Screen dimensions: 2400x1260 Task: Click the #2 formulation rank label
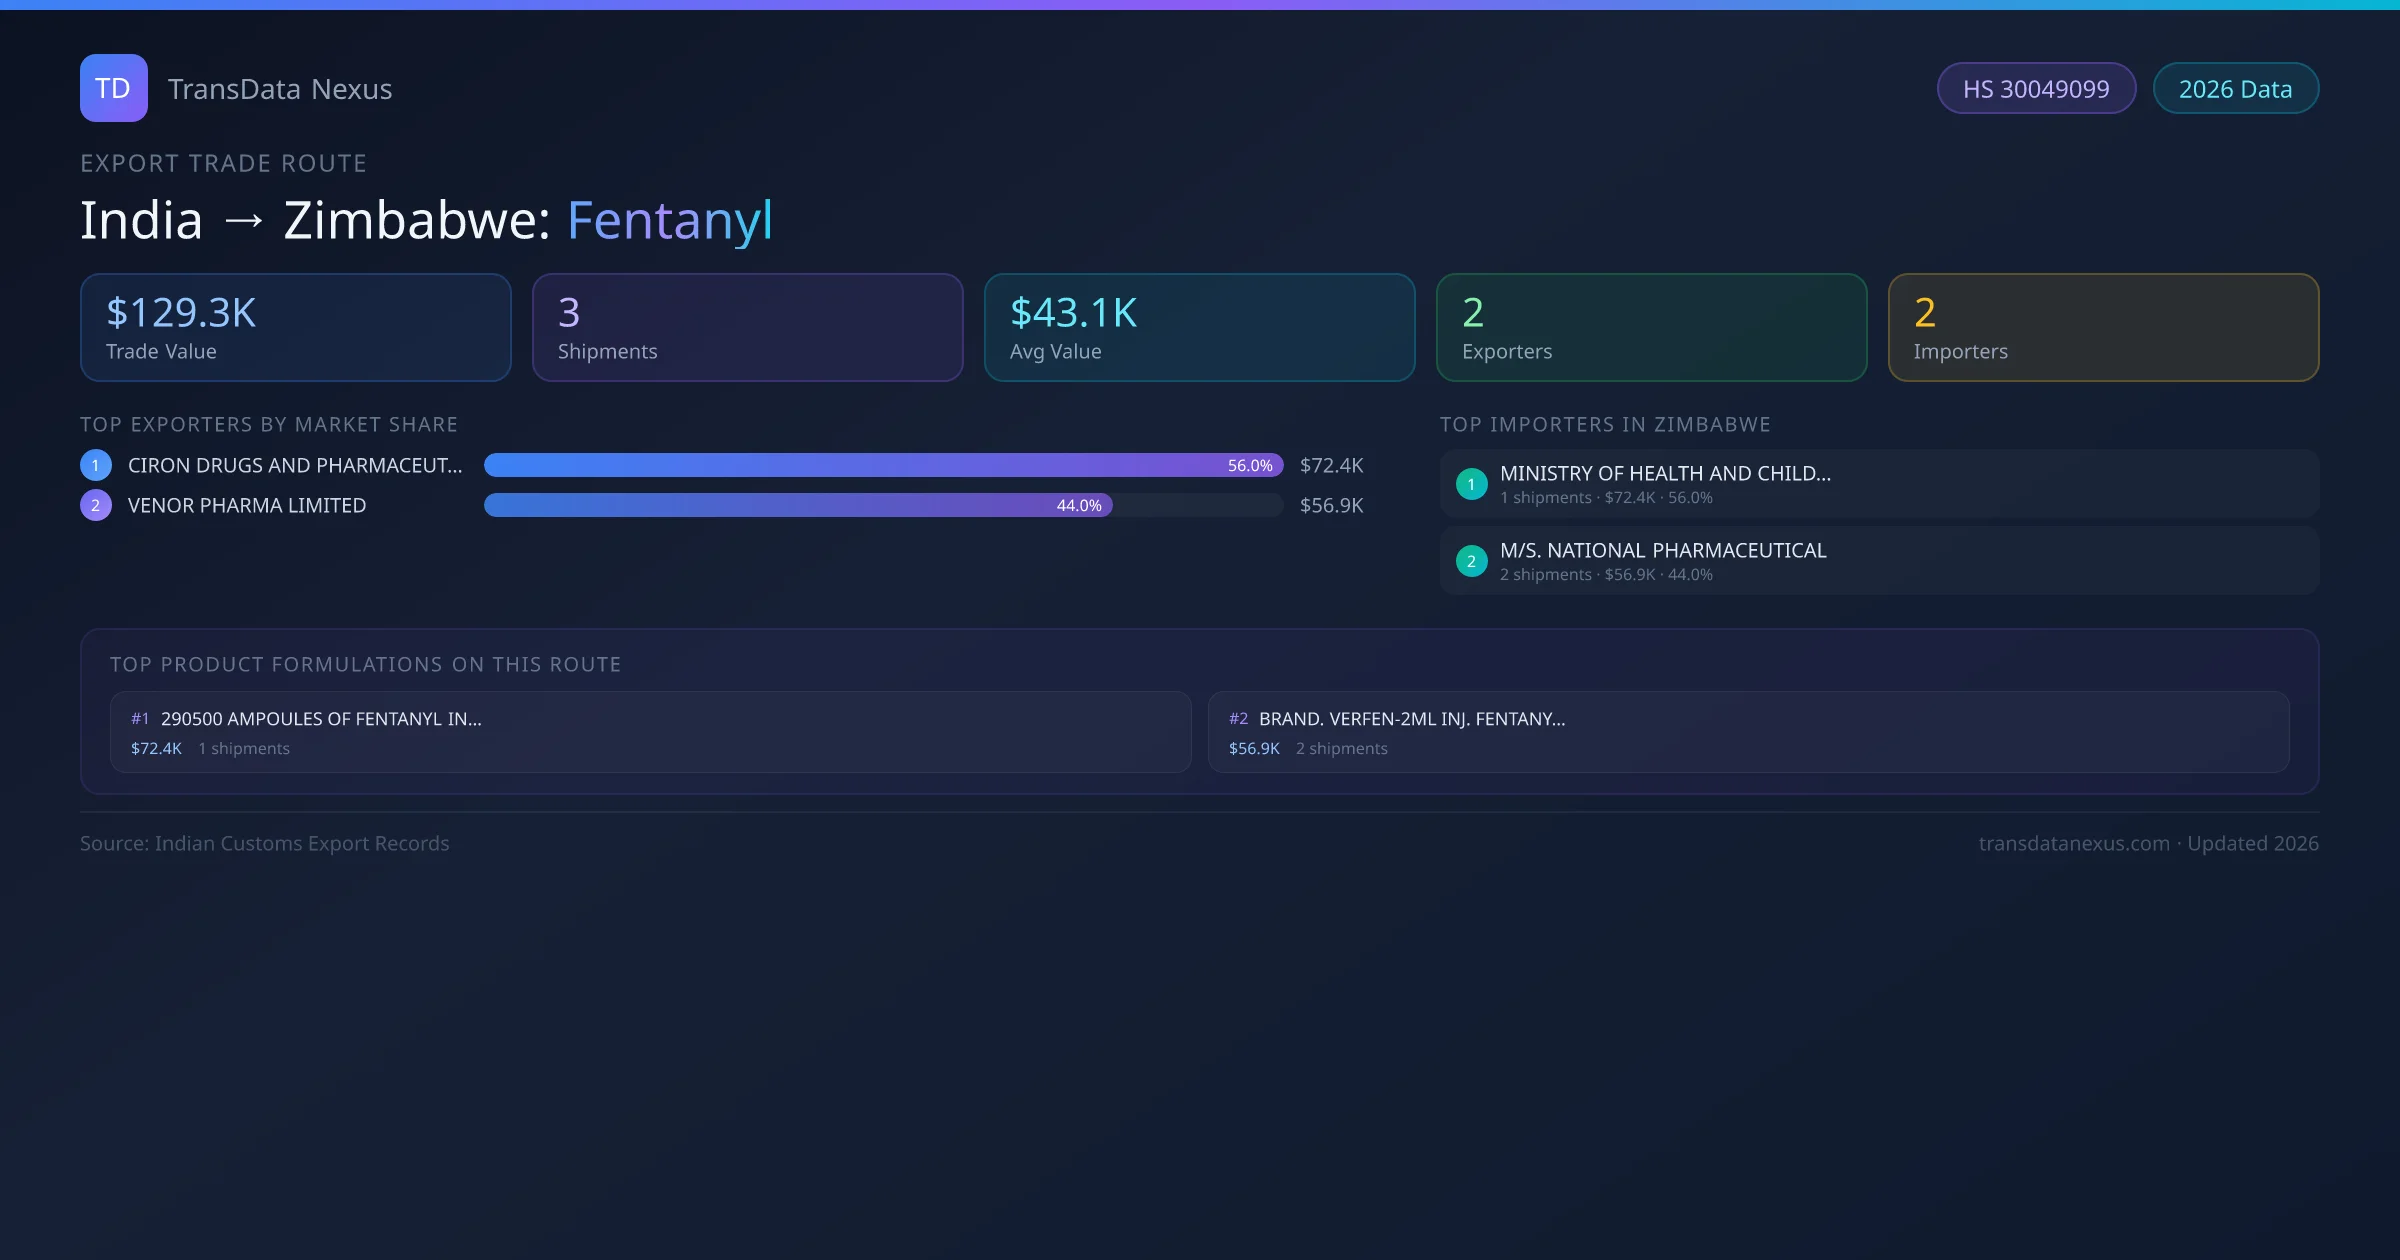1238,719
